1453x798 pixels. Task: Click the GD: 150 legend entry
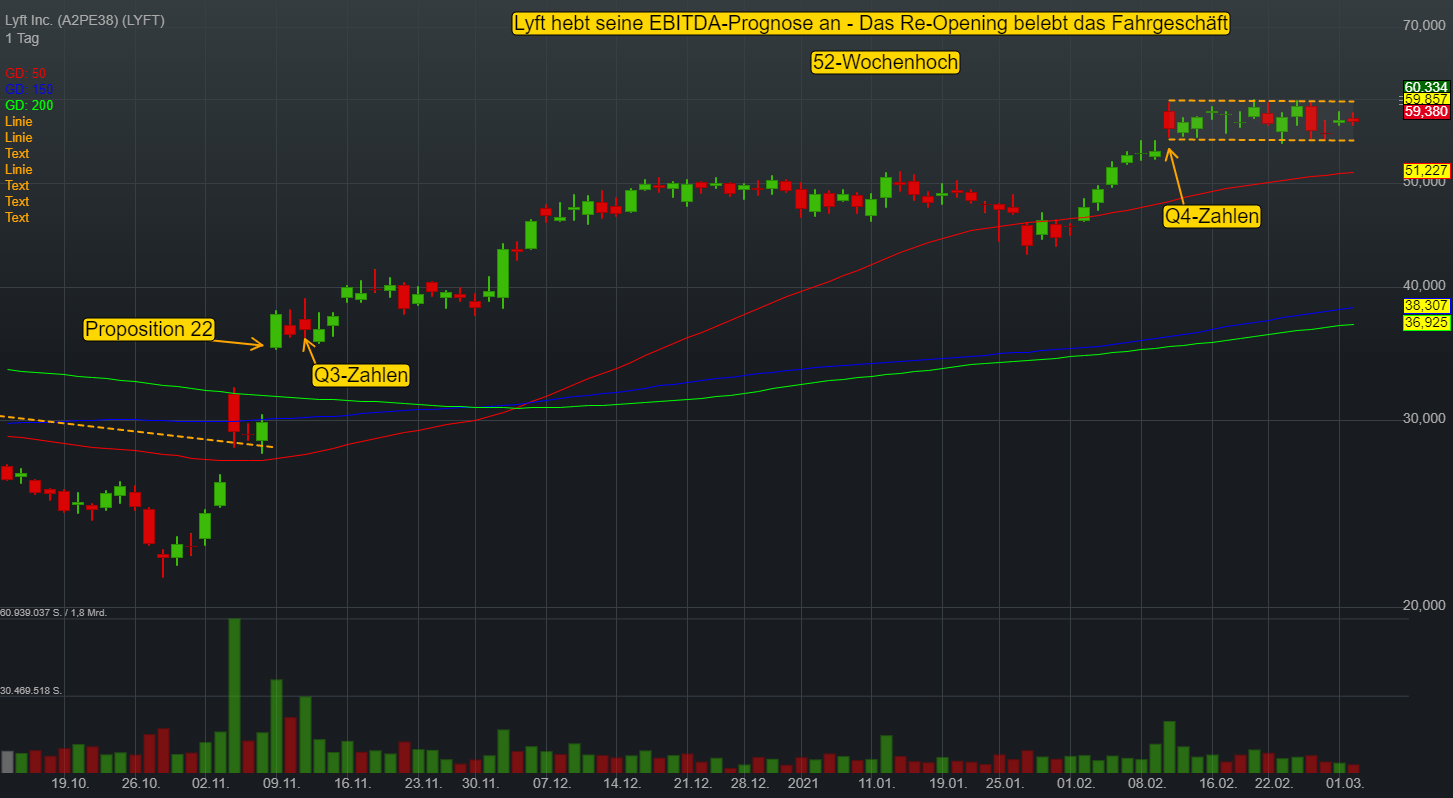[29, 89]
